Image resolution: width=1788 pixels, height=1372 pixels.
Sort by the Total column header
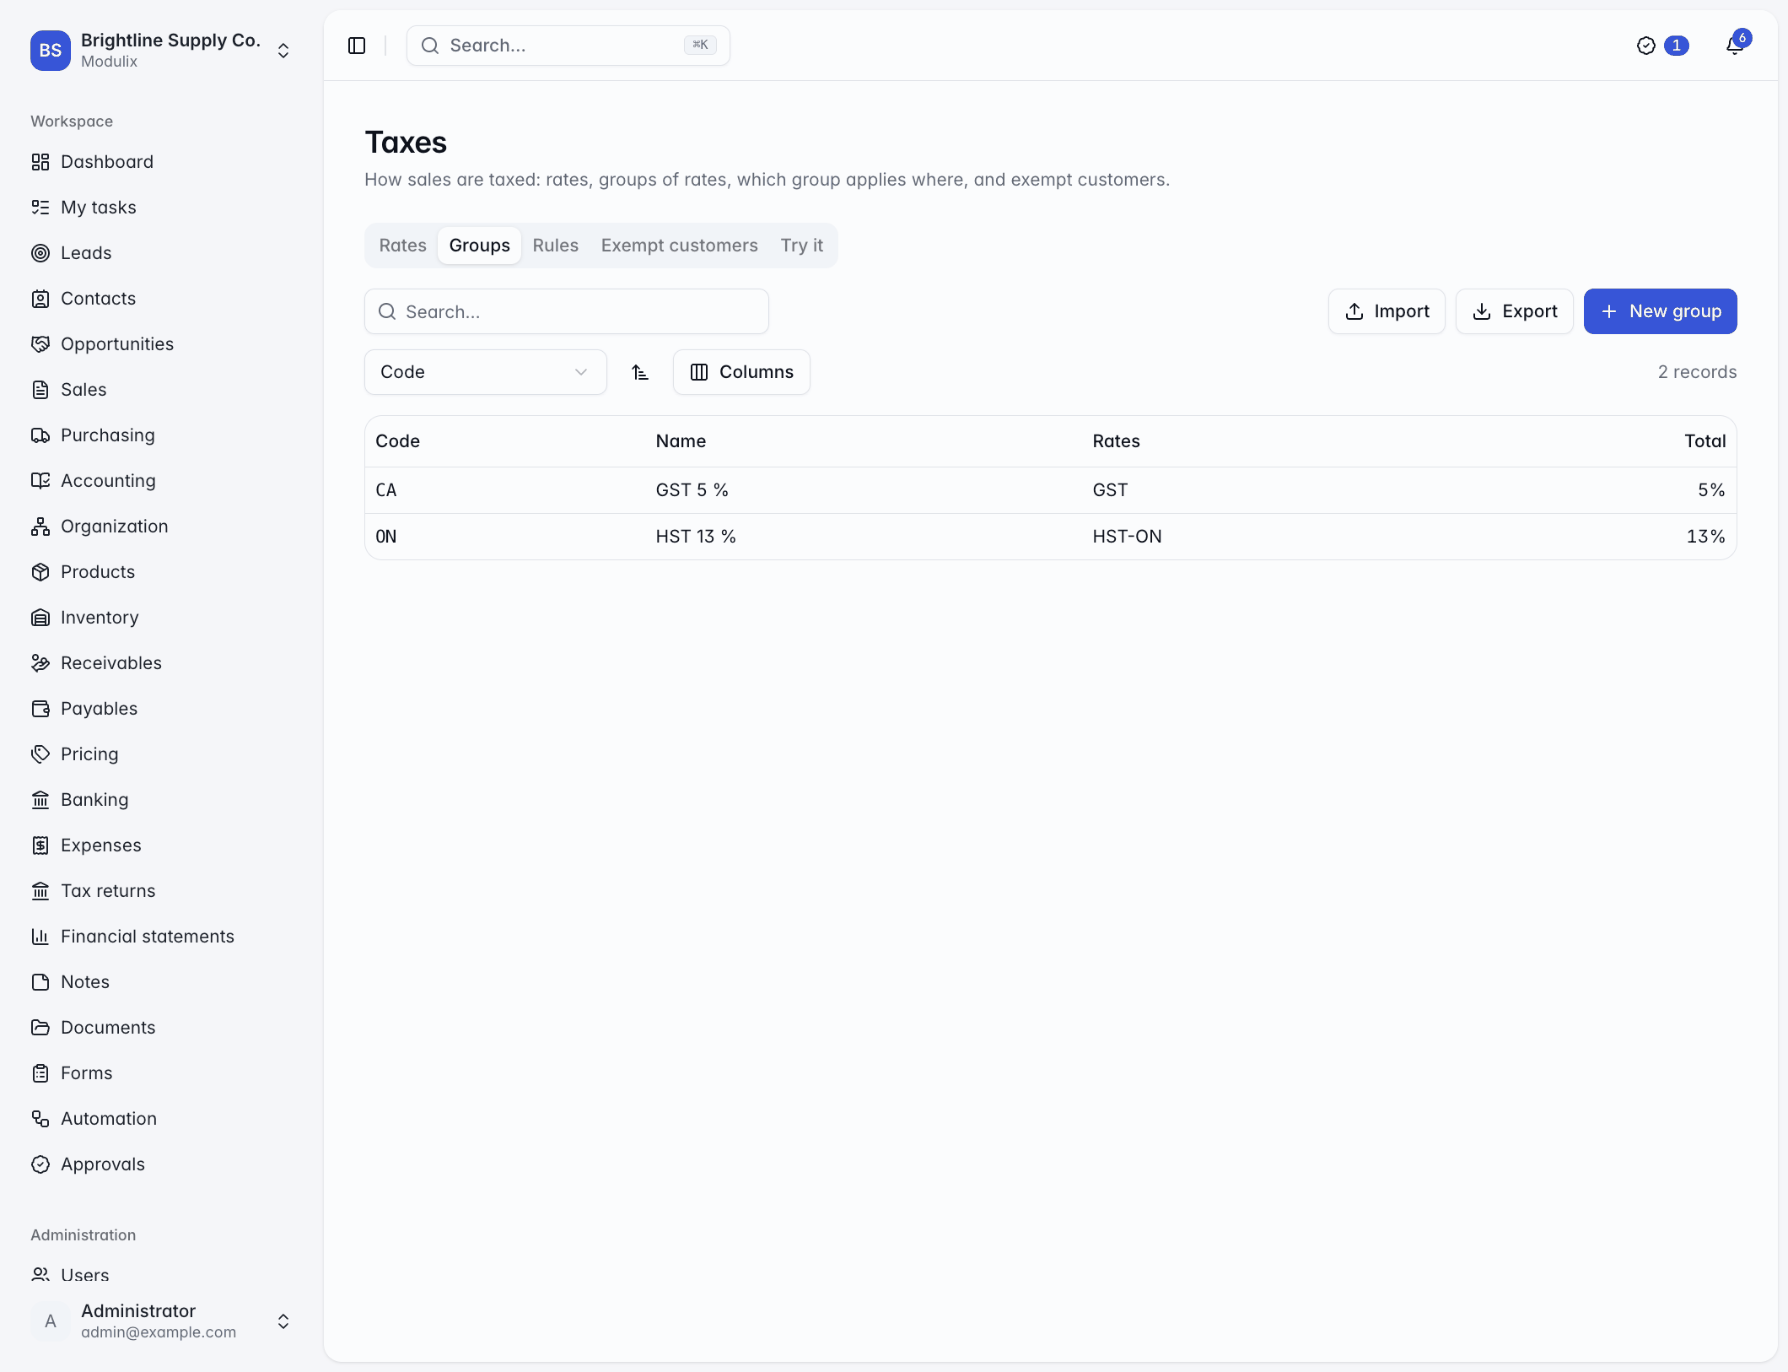pos(1705,441)
